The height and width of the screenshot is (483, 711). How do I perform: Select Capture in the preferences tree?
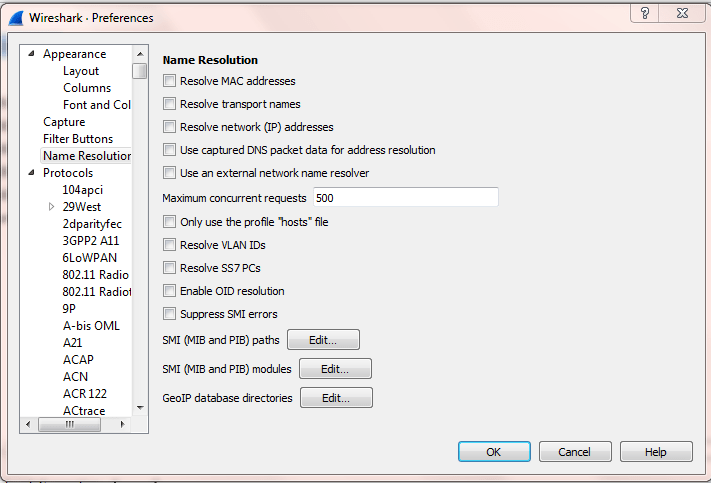point(64,122)
